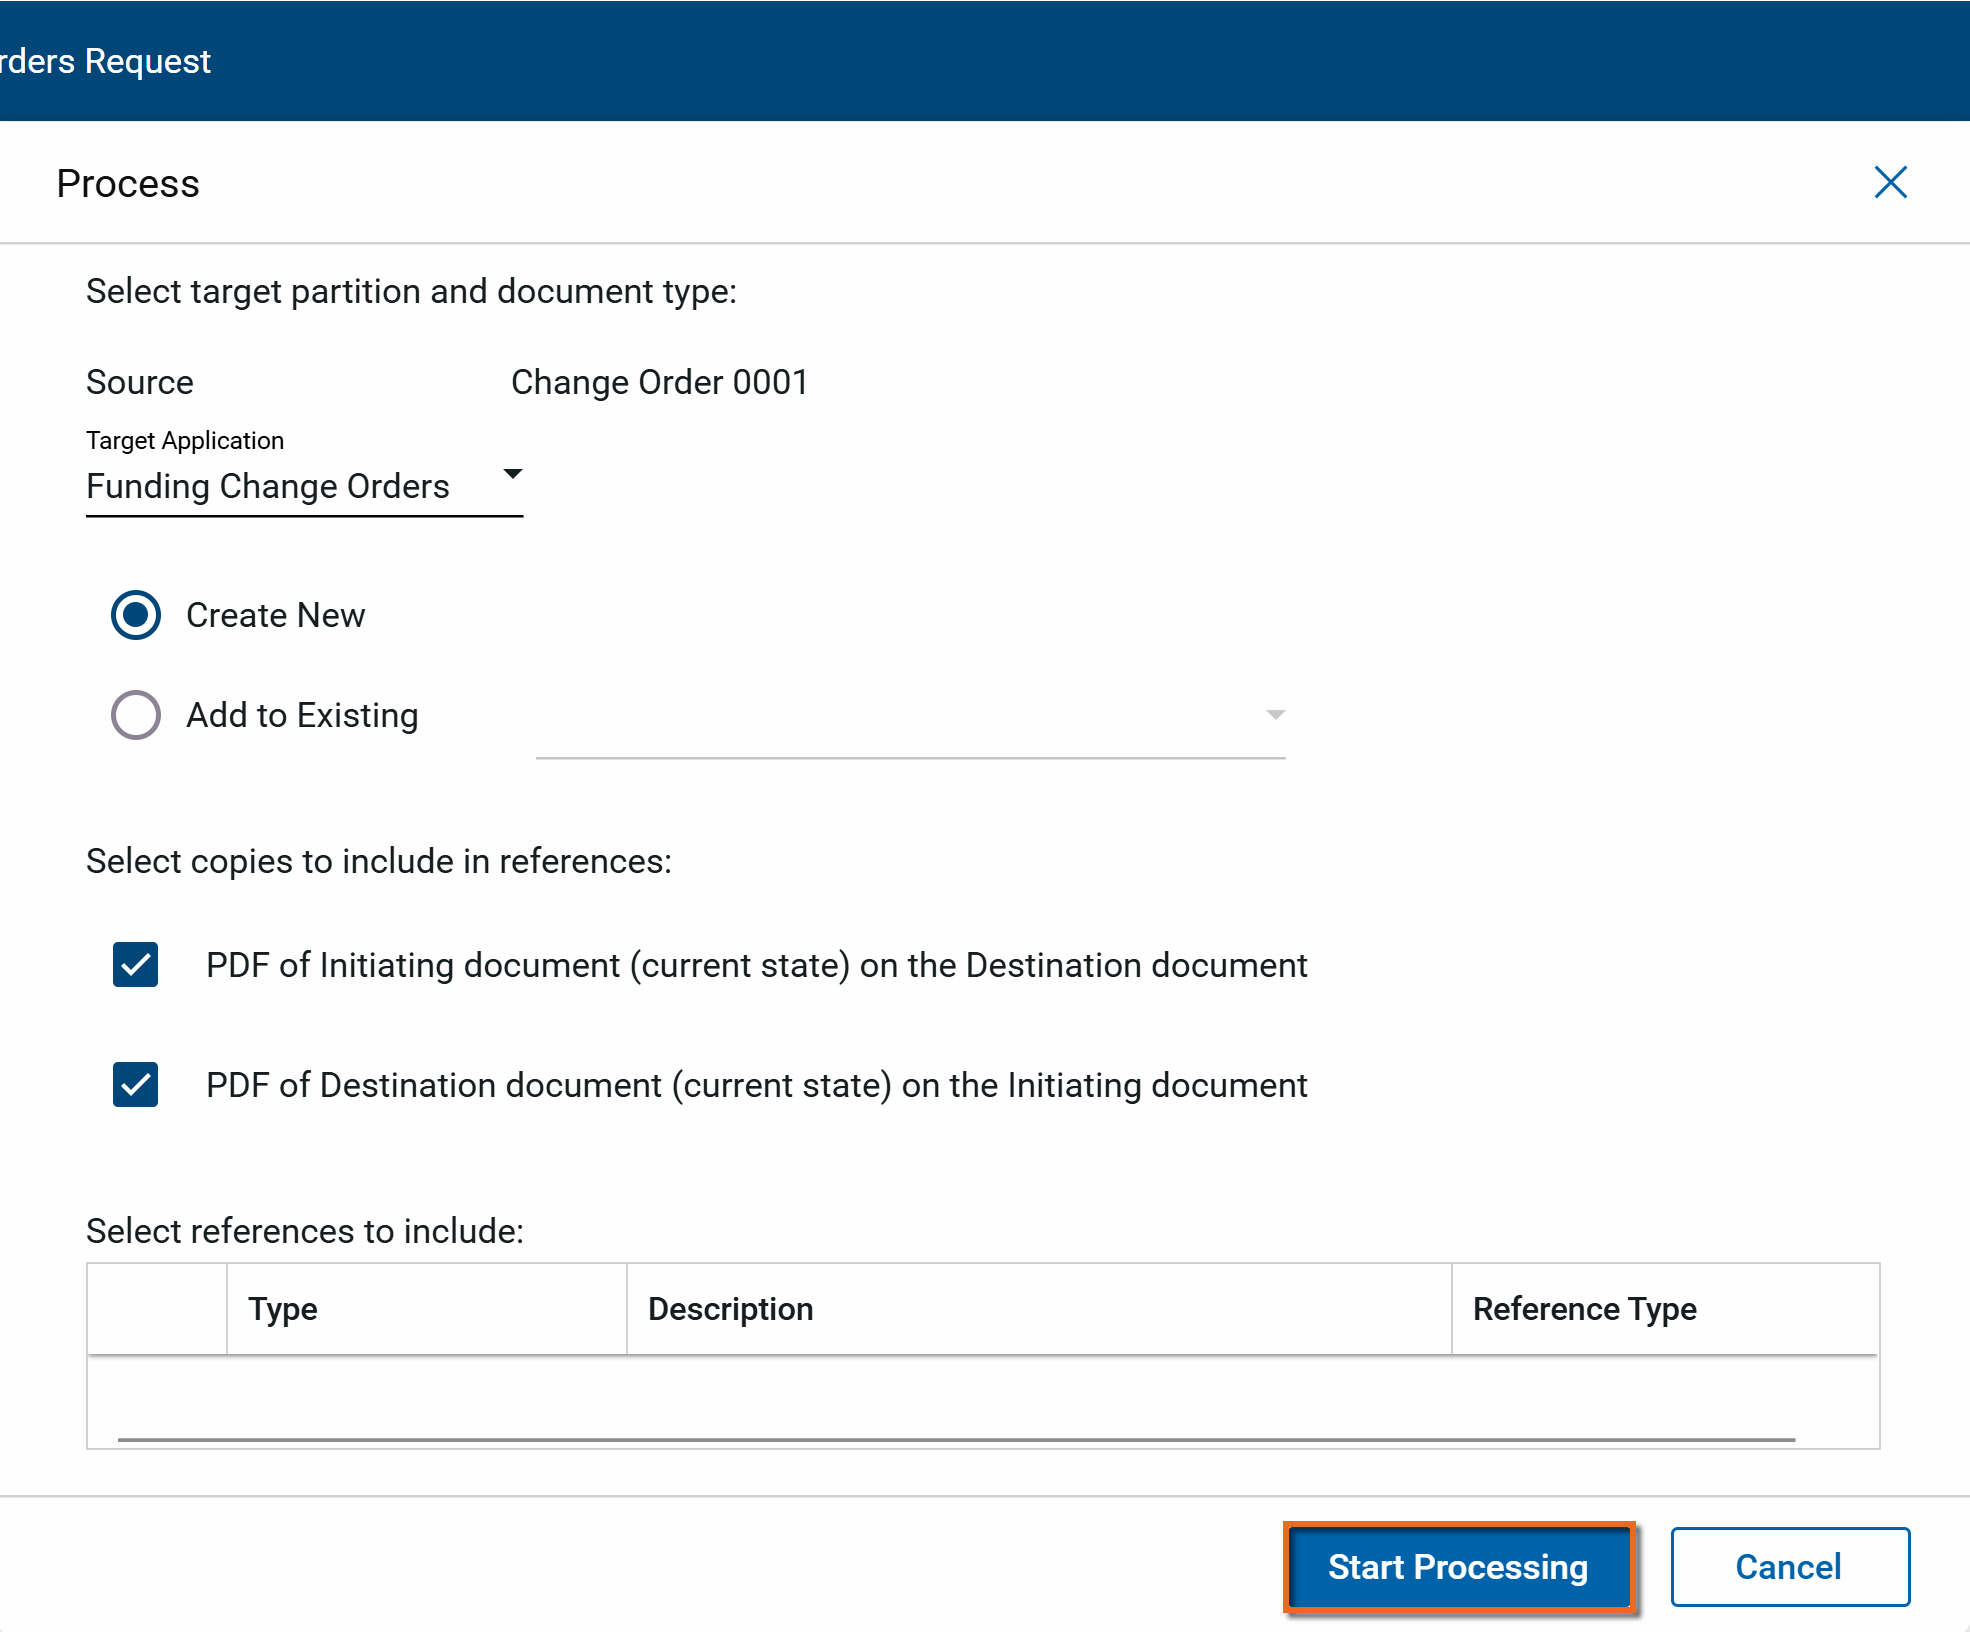The height and width of the screenshot is (1632, 1970).
Task: Uncheck PDF of Initiating document checkbox
Action: coord(136,965)
